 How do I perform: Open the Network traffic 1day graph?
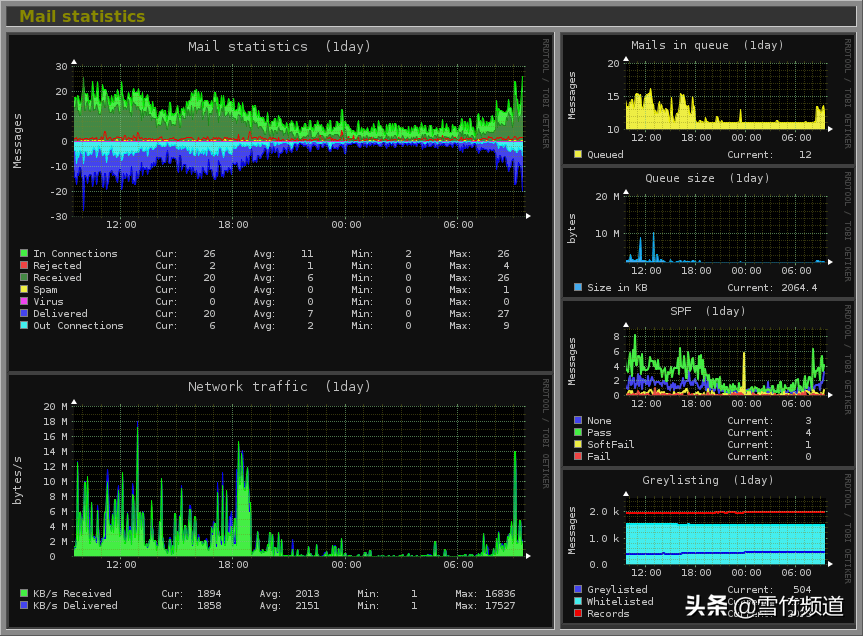300,480
